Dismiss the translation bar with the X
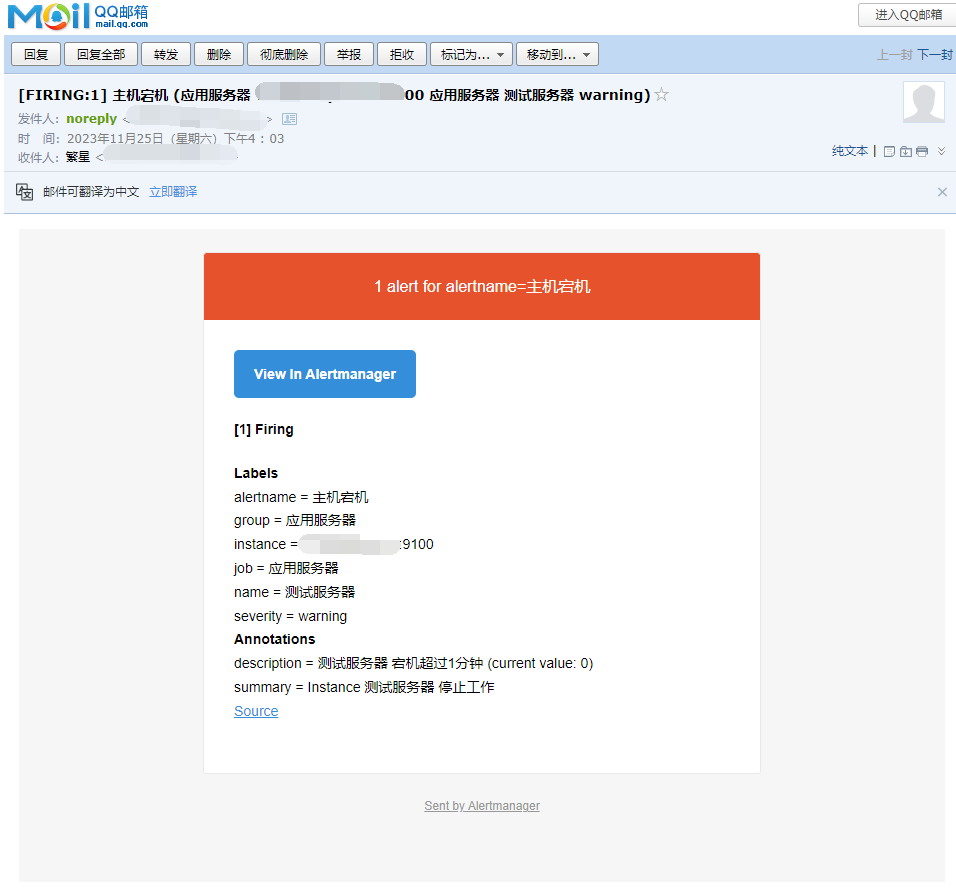This screenshot has width=956, height=890. 942,192
